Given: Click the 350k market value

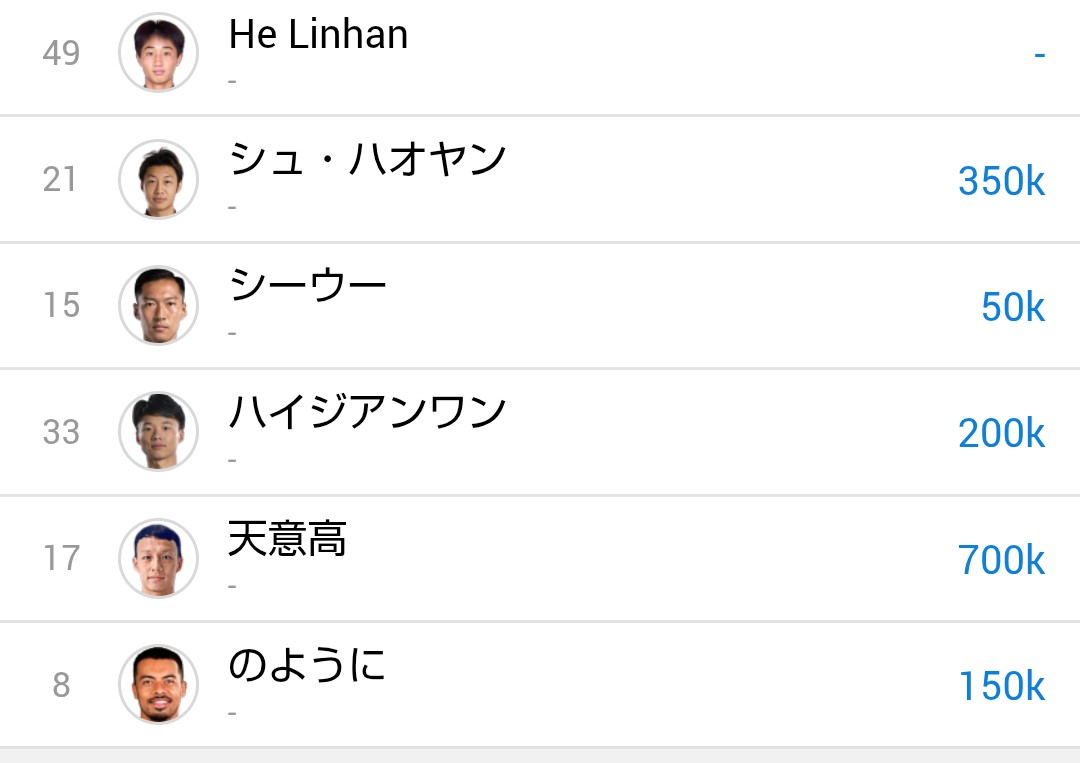Looking at the screenshot, I should 1001,181.
